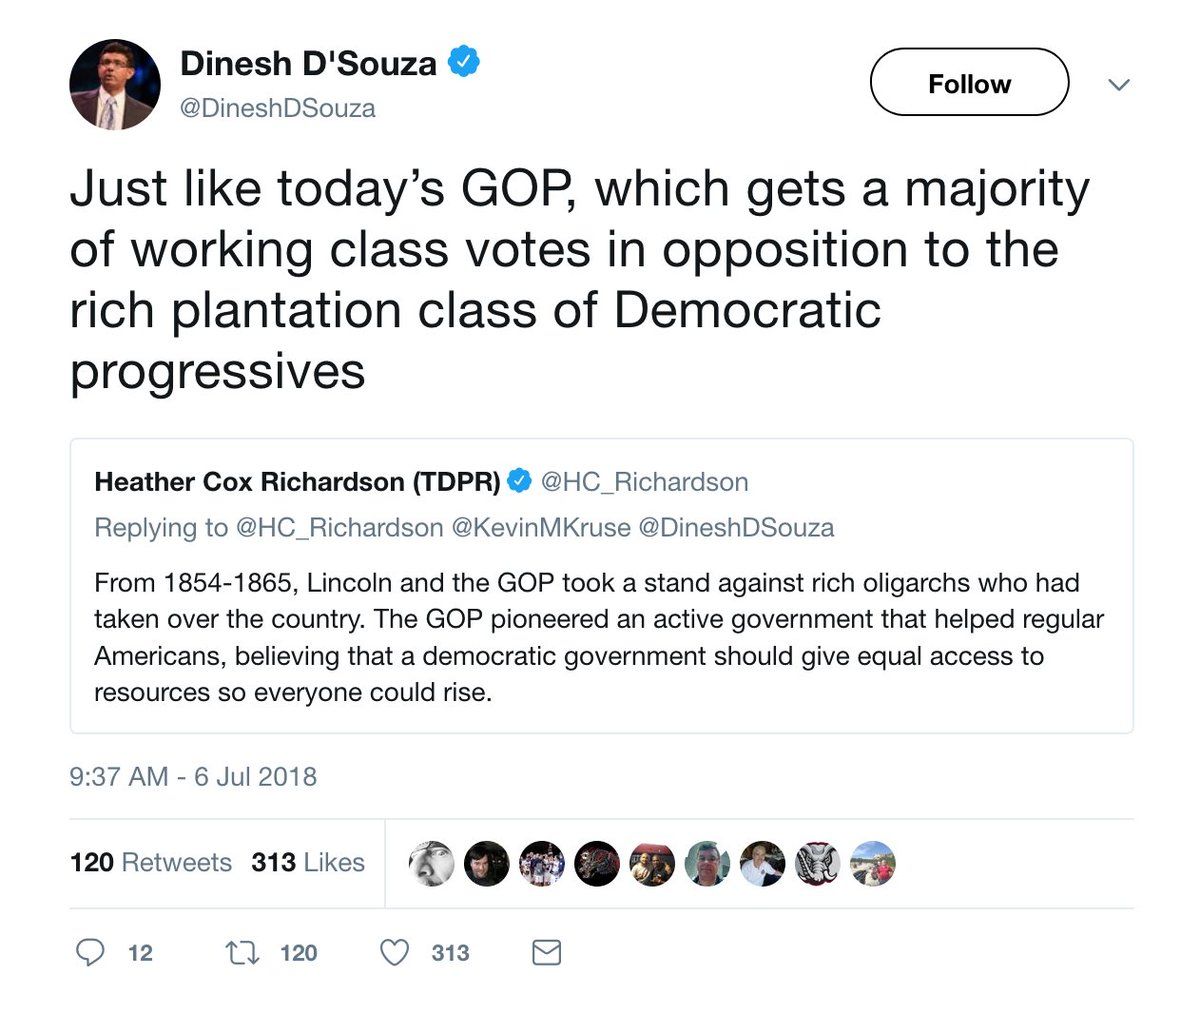Image resolution: width=1200 pixels, height=1014 pixels.
Task: Click the reply speech bubble icon
Action: pos(90,952)
